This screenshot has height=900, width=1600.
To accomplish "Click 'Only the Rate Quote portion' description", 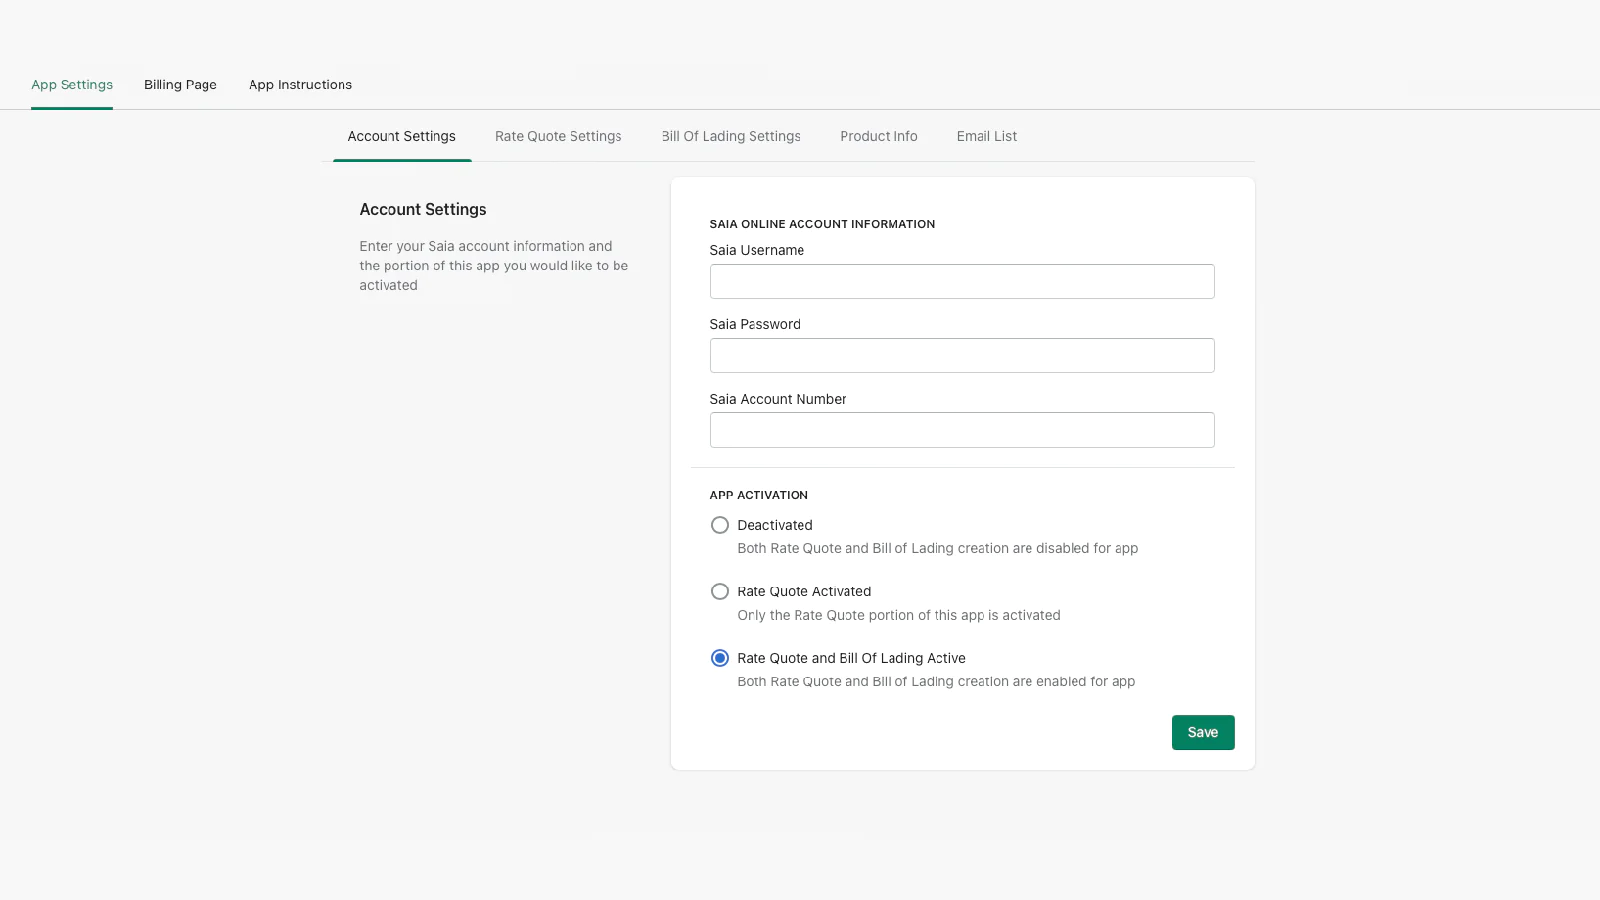I will tap(899, 616).
